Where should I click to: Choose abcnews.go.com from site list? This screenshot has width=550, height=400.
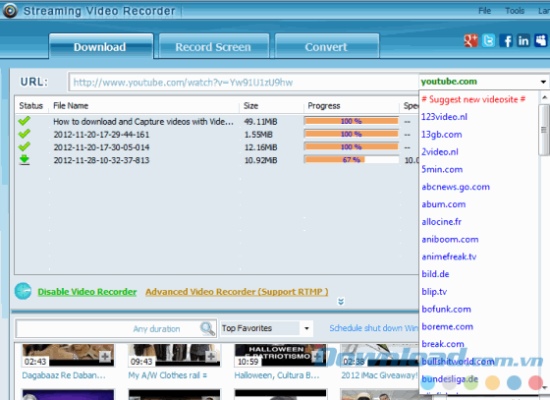tap(455, 187)
